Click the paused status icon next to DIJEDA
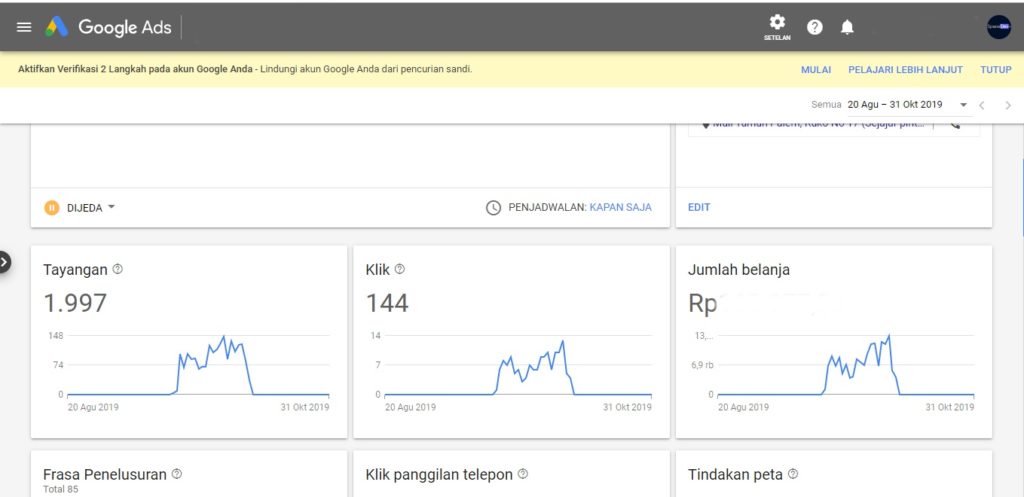This screenshot has width=1024, height=497. 52,208
